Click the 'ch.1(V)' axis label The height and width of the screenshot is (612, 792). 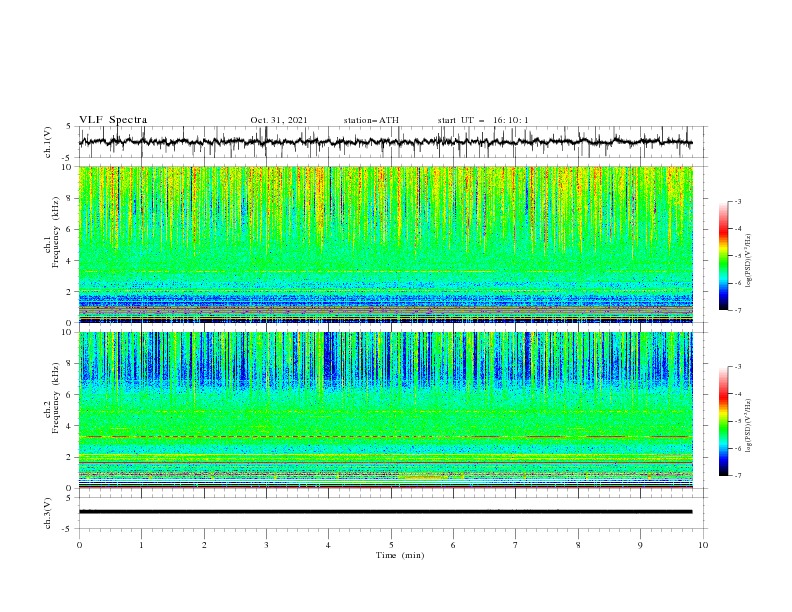coord(48,142)
